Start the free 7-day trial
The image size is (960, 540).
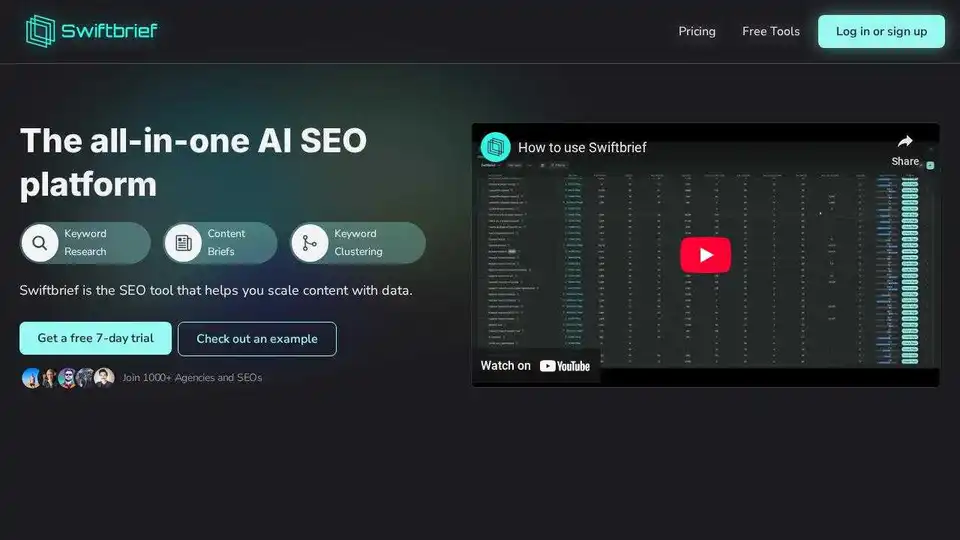coord(96,338)
